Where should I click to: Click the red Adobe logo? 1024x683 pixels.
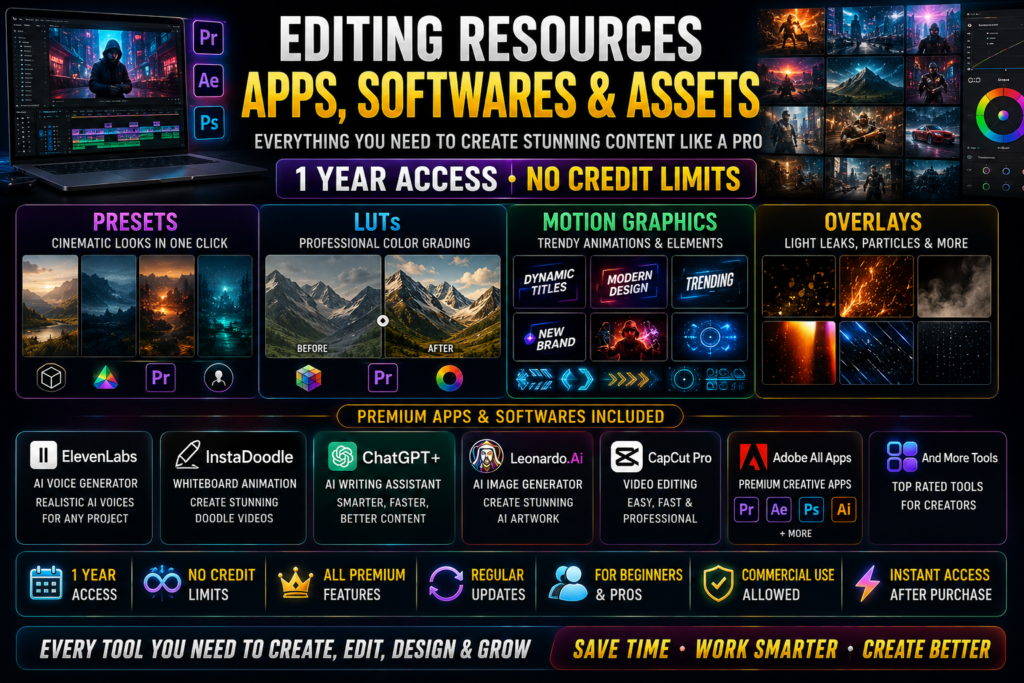click(x=753, y=457)
